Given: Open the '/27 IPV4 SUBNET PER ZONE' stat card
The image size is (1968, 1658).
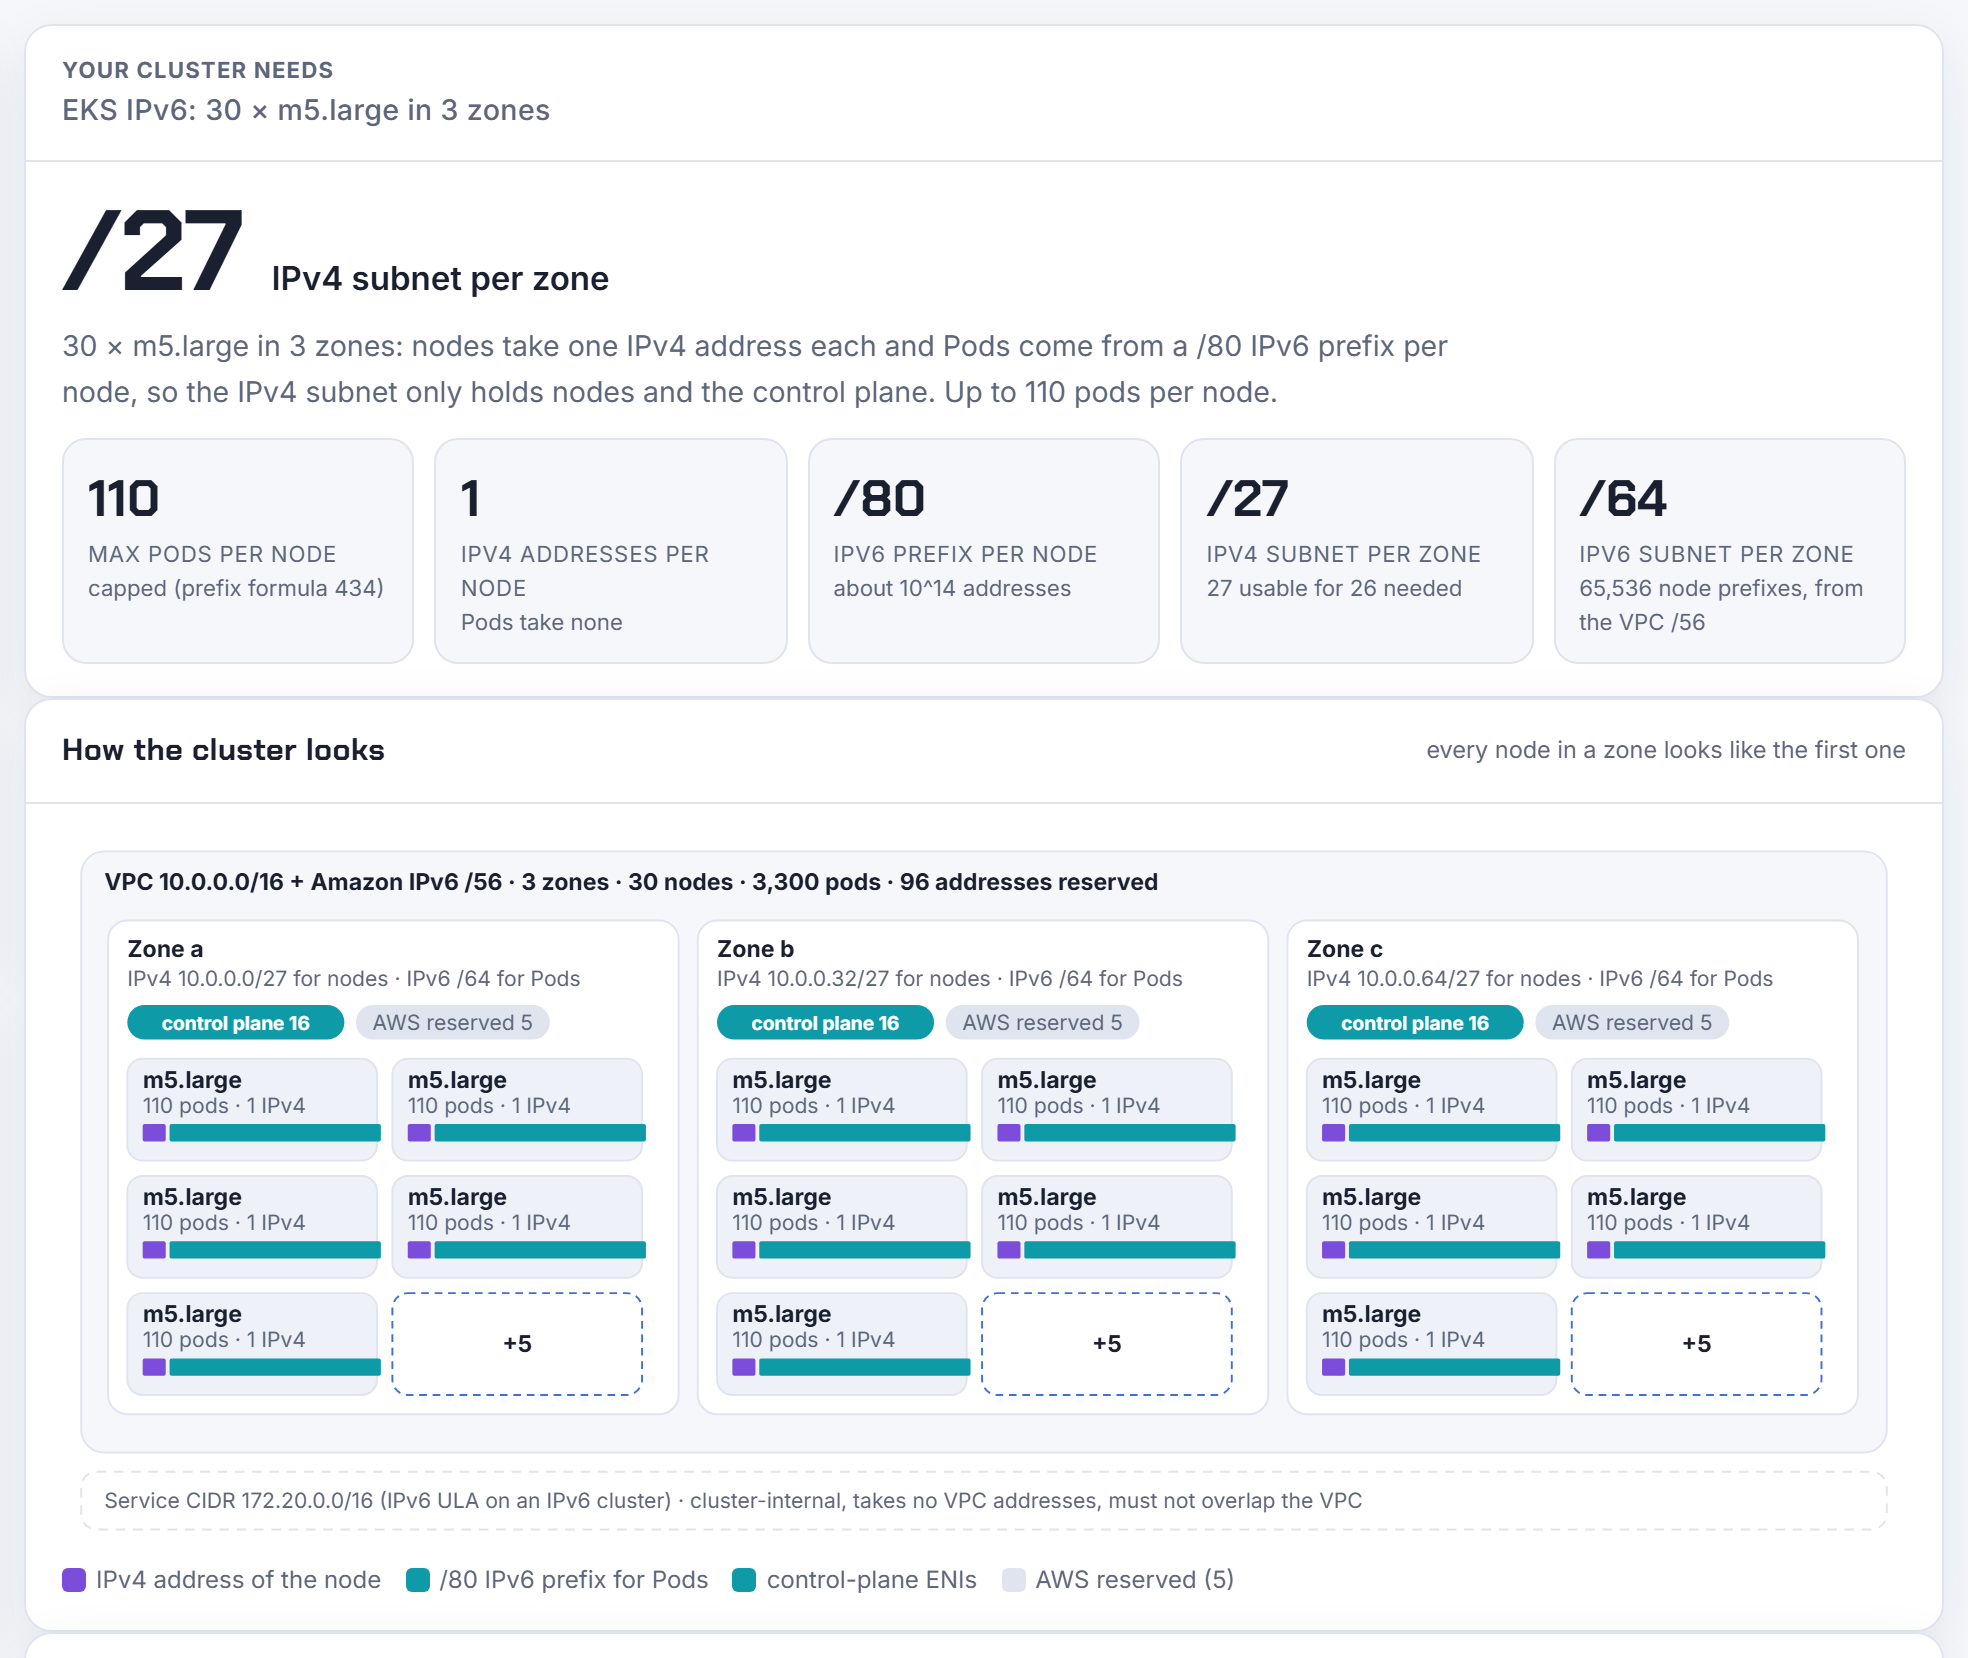Looking at the screenshot, I should (1357, 551).
